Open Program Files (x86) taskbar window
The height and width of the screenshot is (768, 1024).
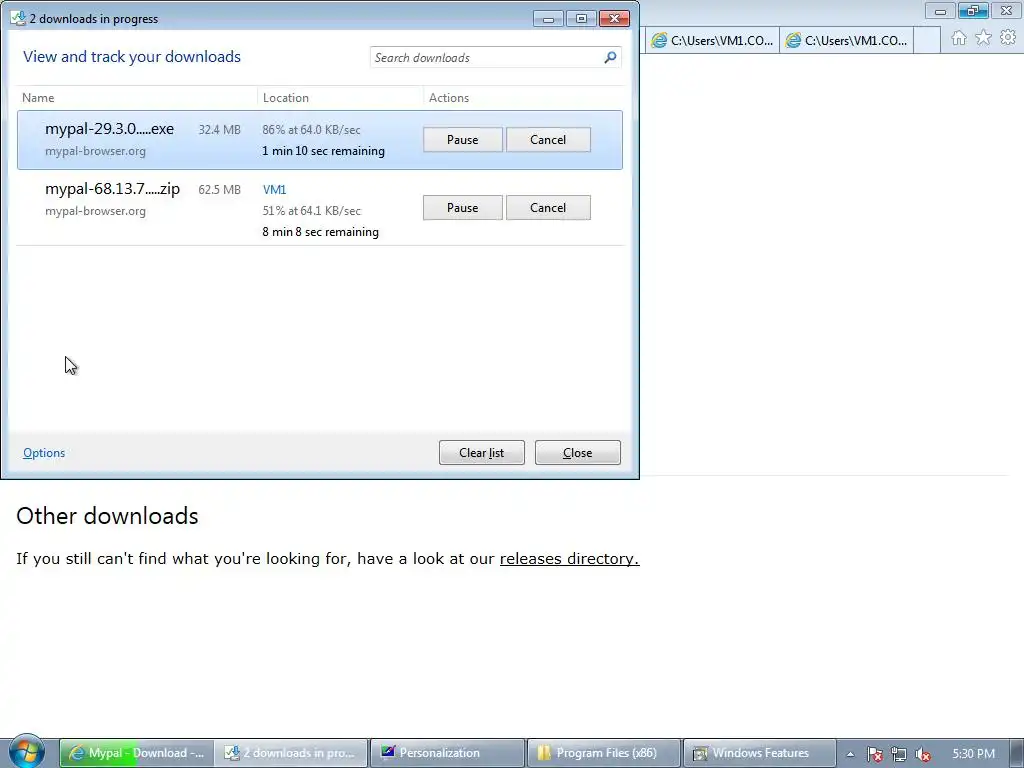(x=603, y=753)
